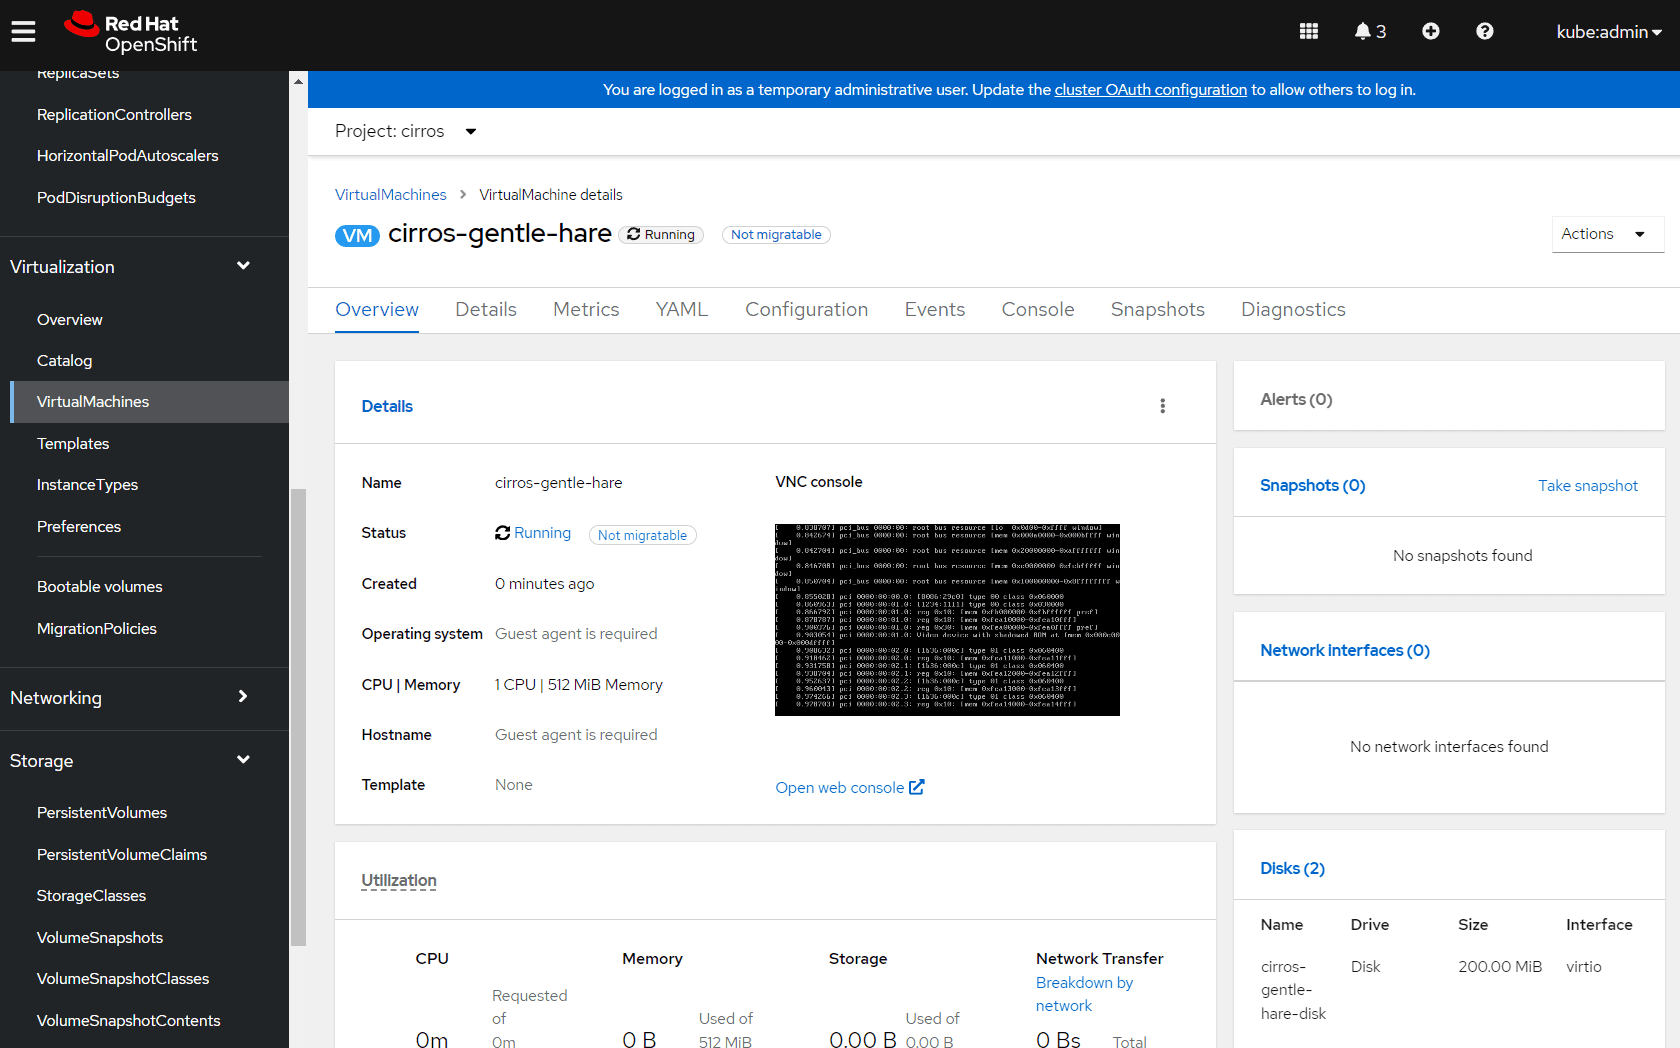Open the hamburger navigation menu
Image resolution: width=1680 pixels, height=1048 pixels.
[x=23, y=32]
